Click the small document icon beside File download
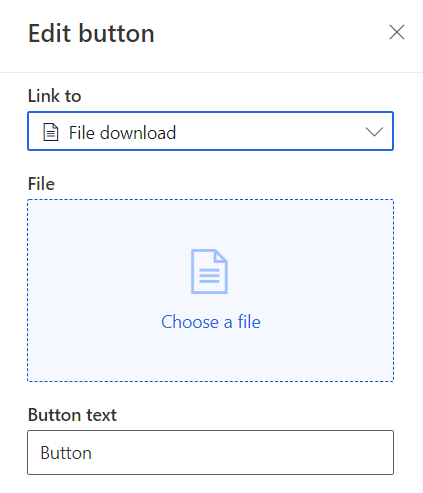The width and height of the screenshot is (423, 493). (x=51, y=132)
